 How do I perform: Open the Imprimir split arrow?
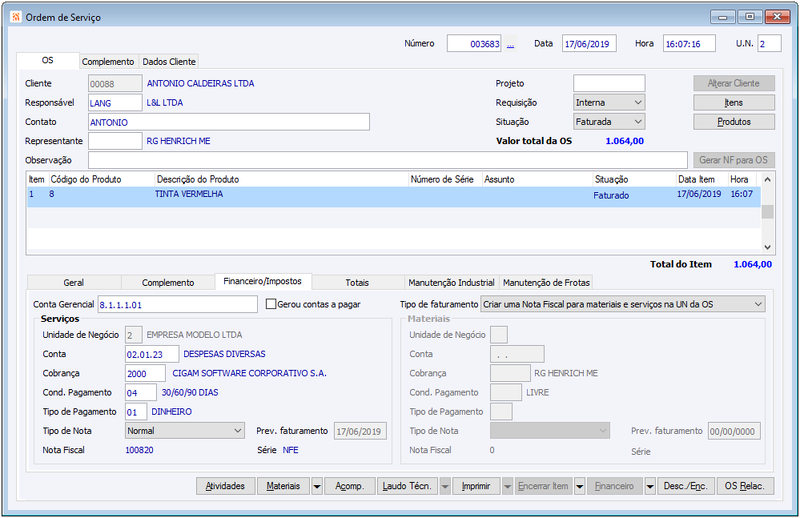pos(507,486)
